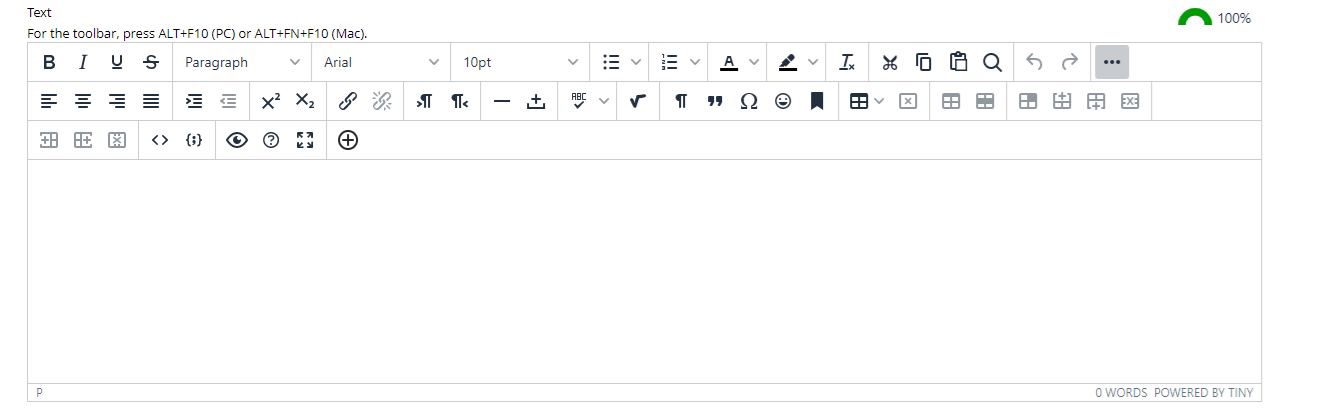Apply a bulleted list

coord(611,62)
